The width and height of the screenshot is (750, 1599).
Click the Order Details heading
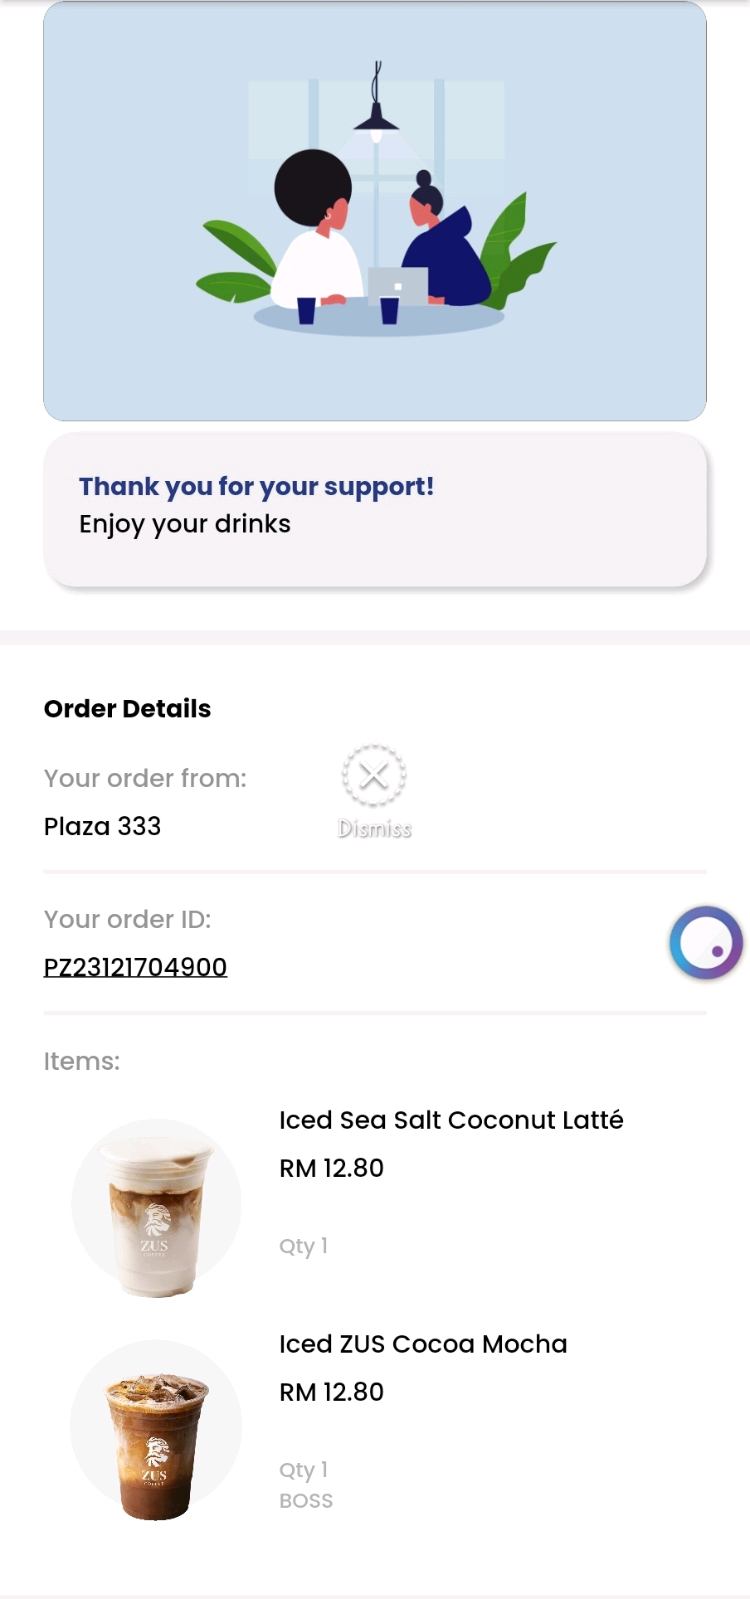tap(127, 708)
